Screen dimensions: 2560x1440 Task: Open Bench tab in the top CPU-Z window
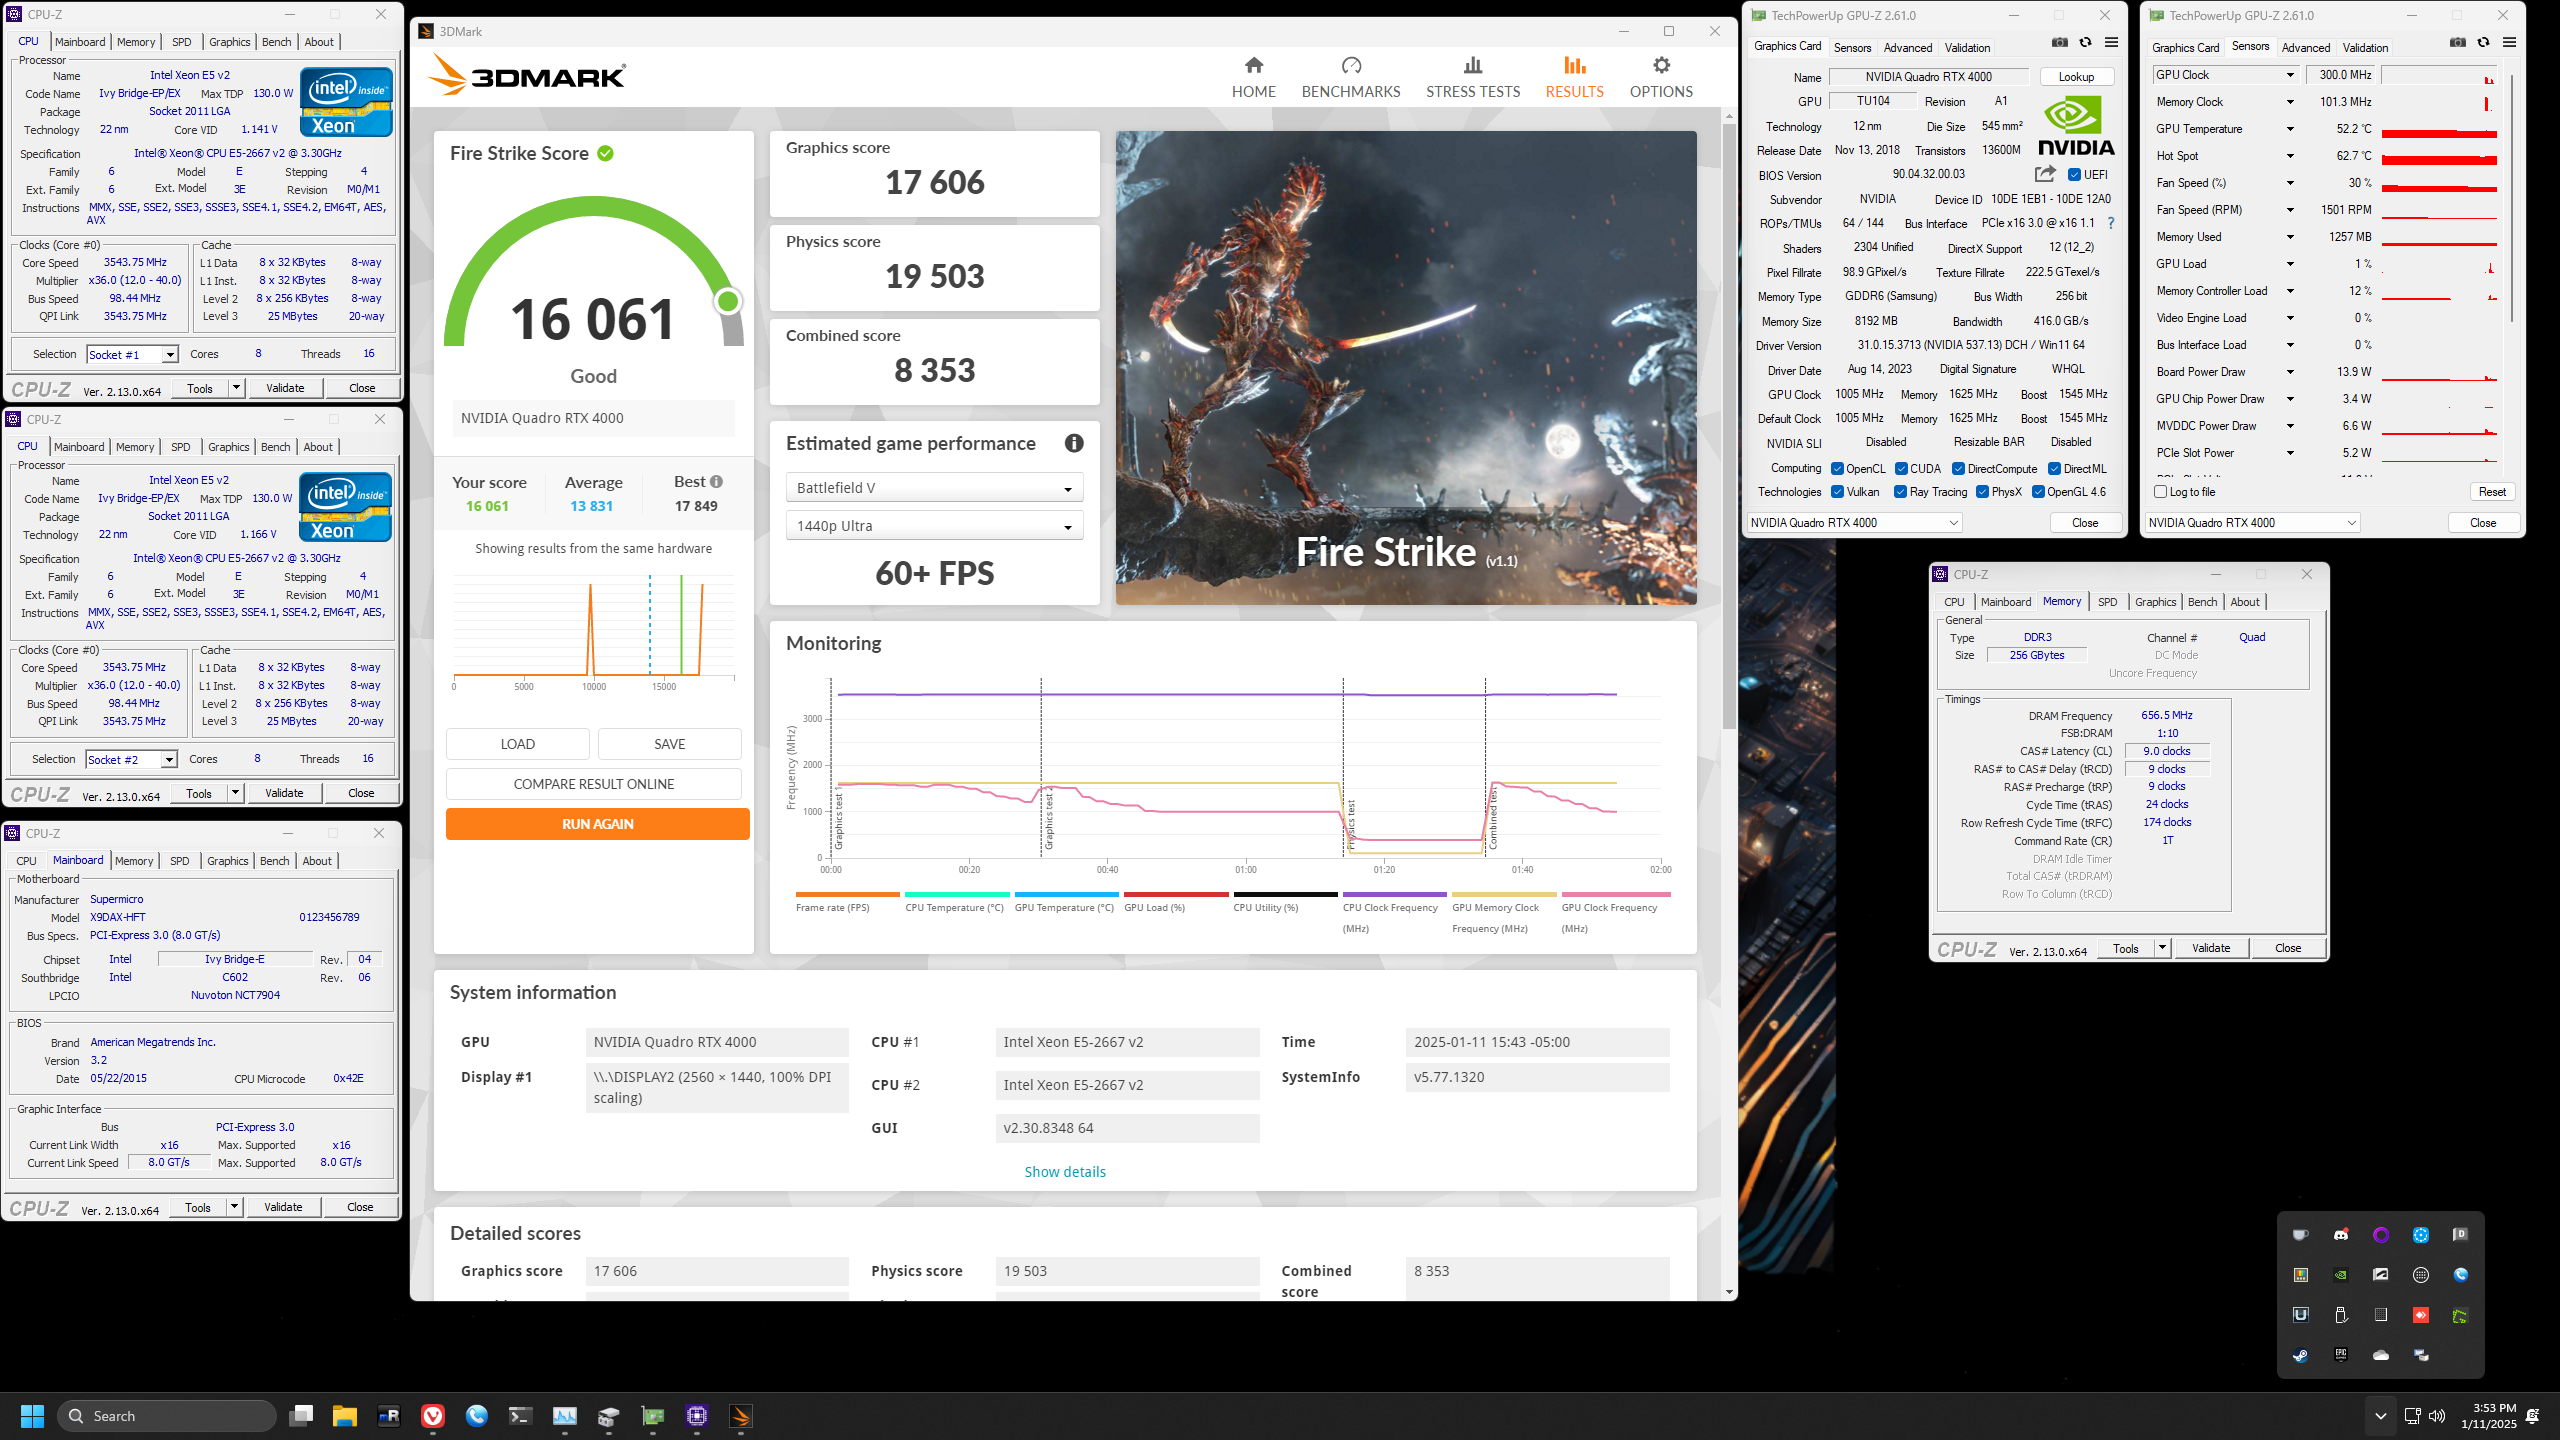pyautogui.click(x=276, y=42)
